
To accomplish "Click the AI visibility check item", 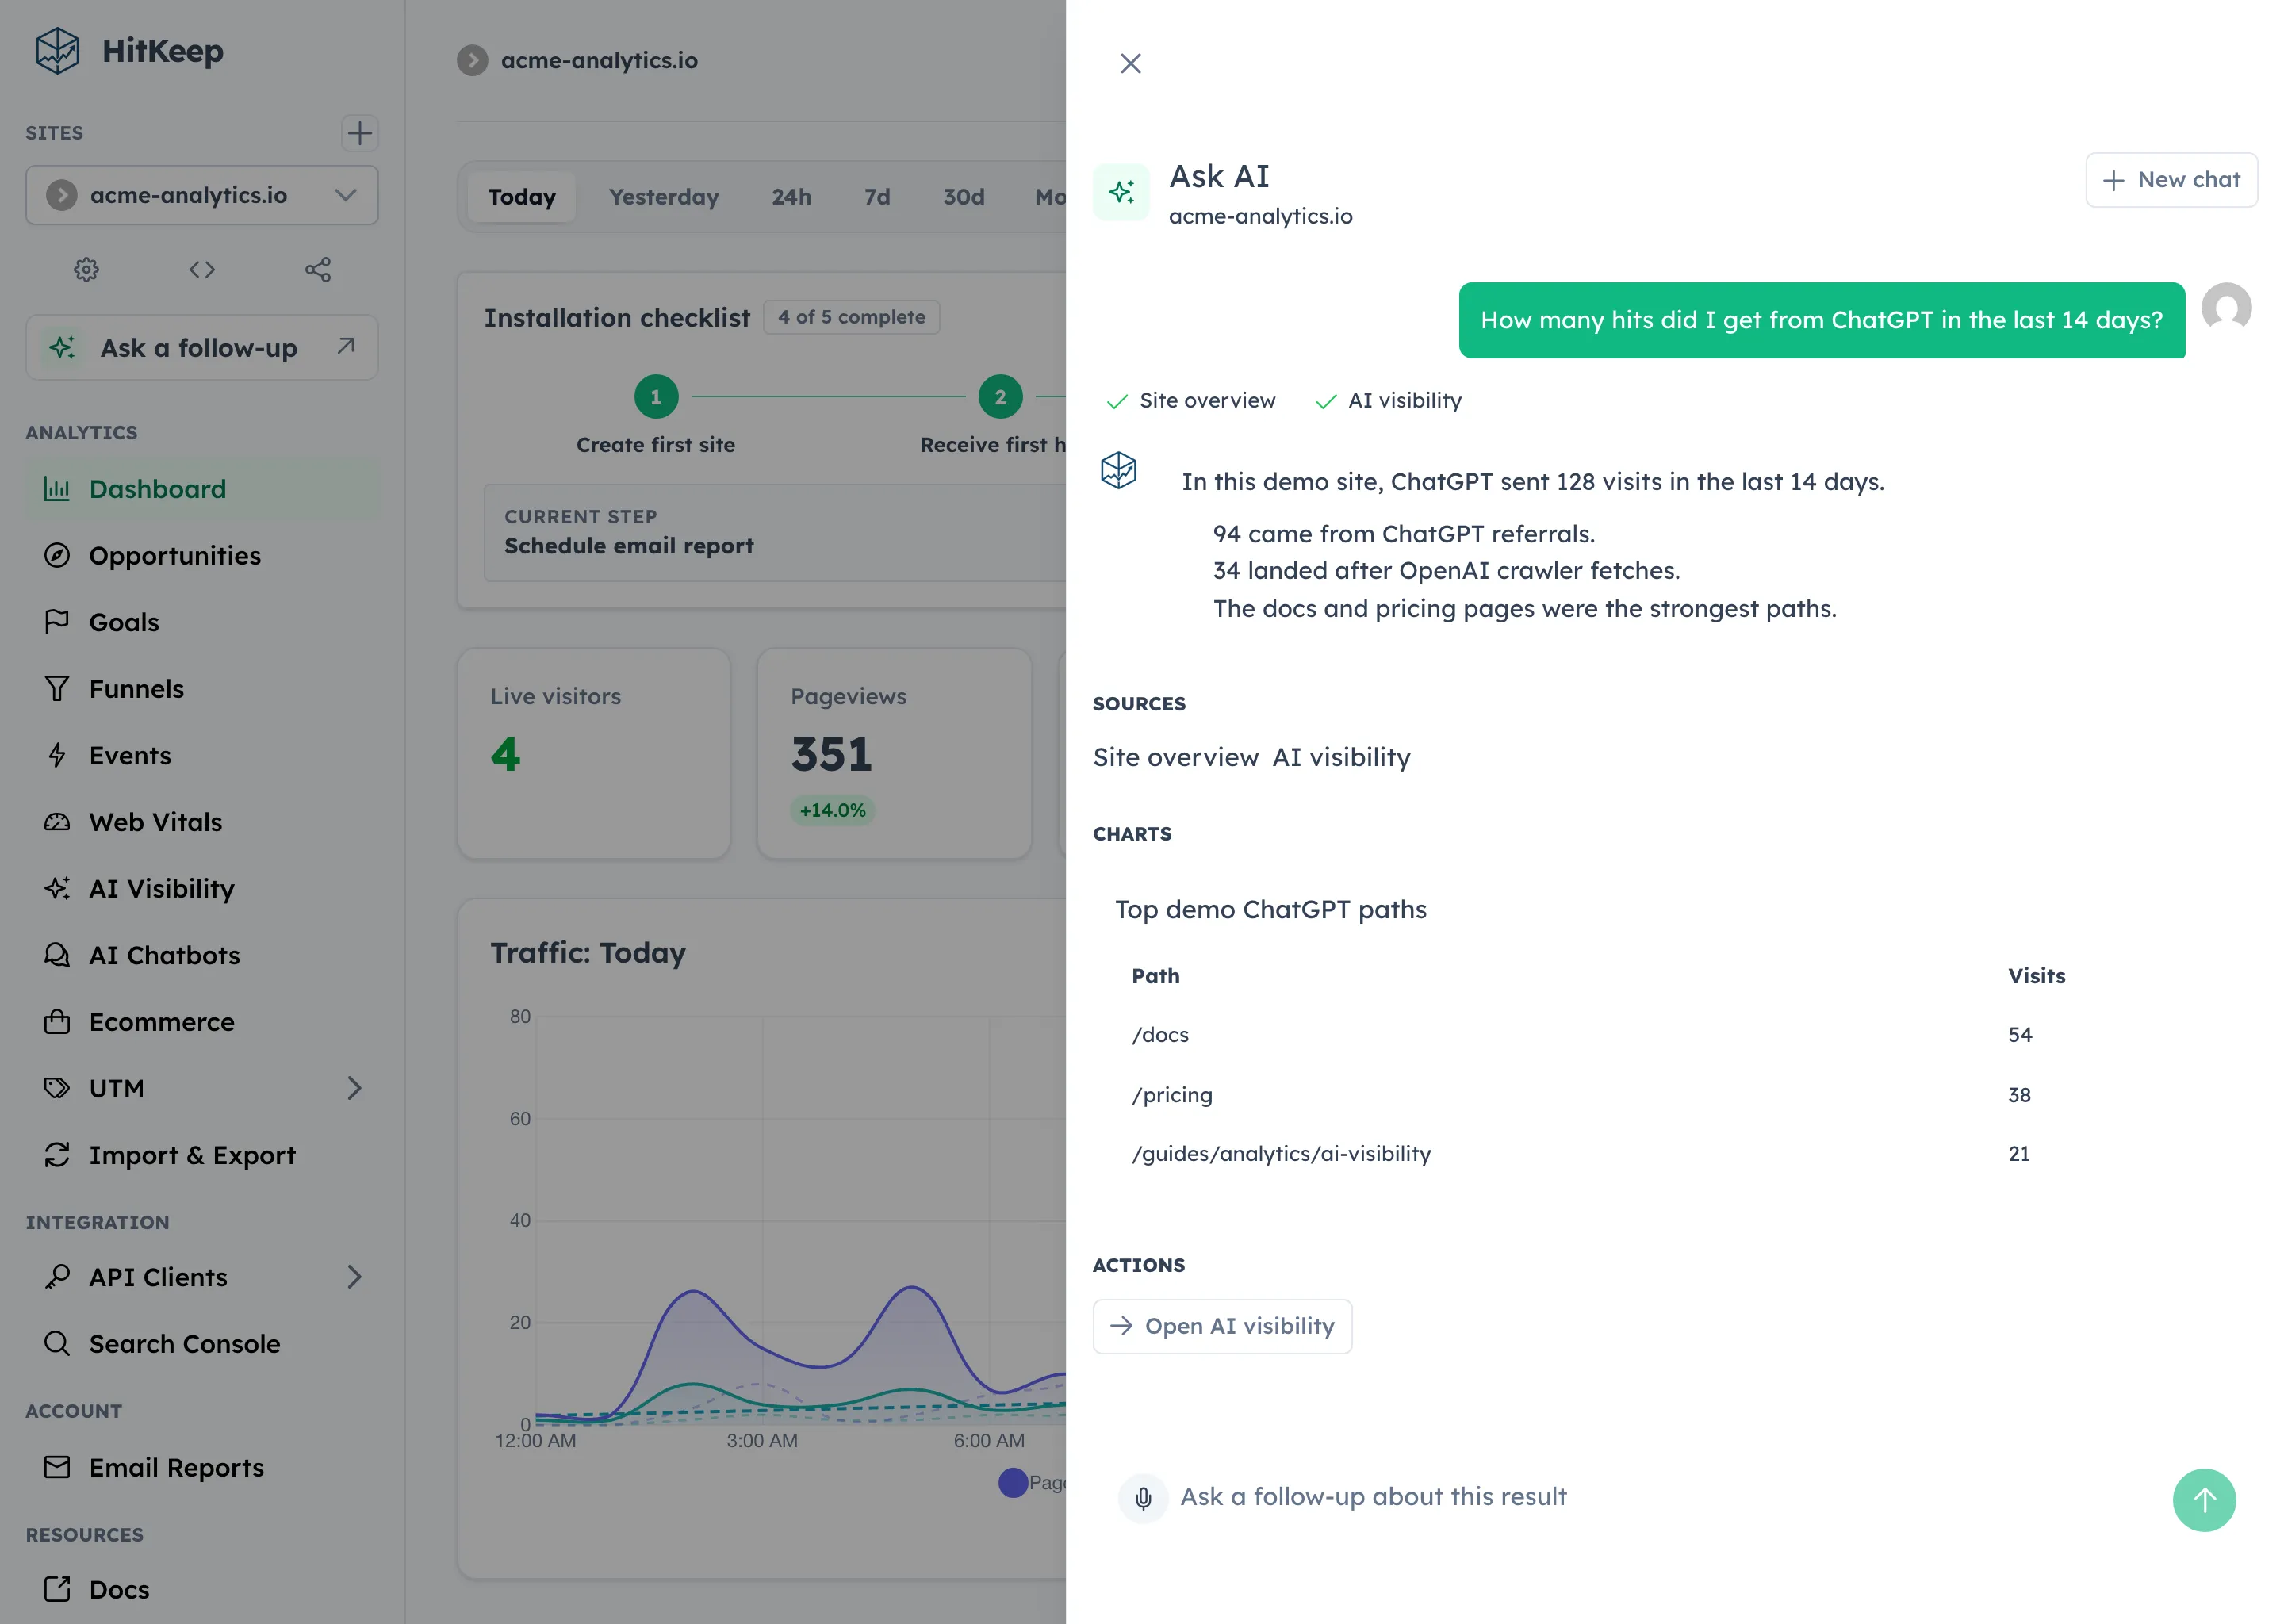I will [1388, 401].
